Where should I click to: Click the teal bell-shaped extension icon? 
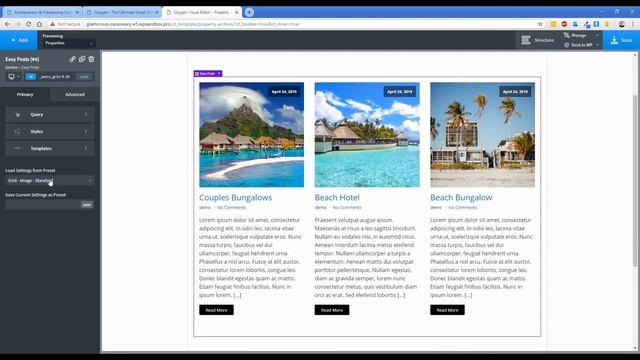[x=575, y=24]
